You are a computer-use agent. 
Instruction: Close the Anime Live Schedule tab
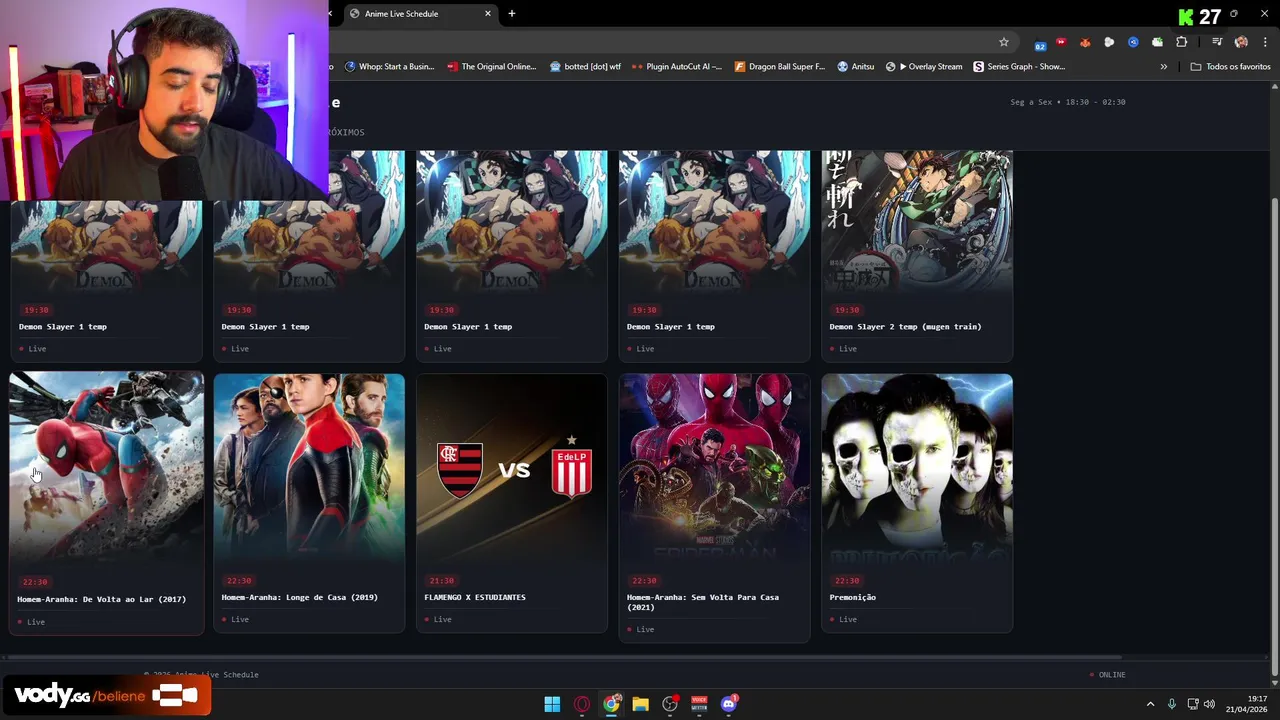[488, 14]
